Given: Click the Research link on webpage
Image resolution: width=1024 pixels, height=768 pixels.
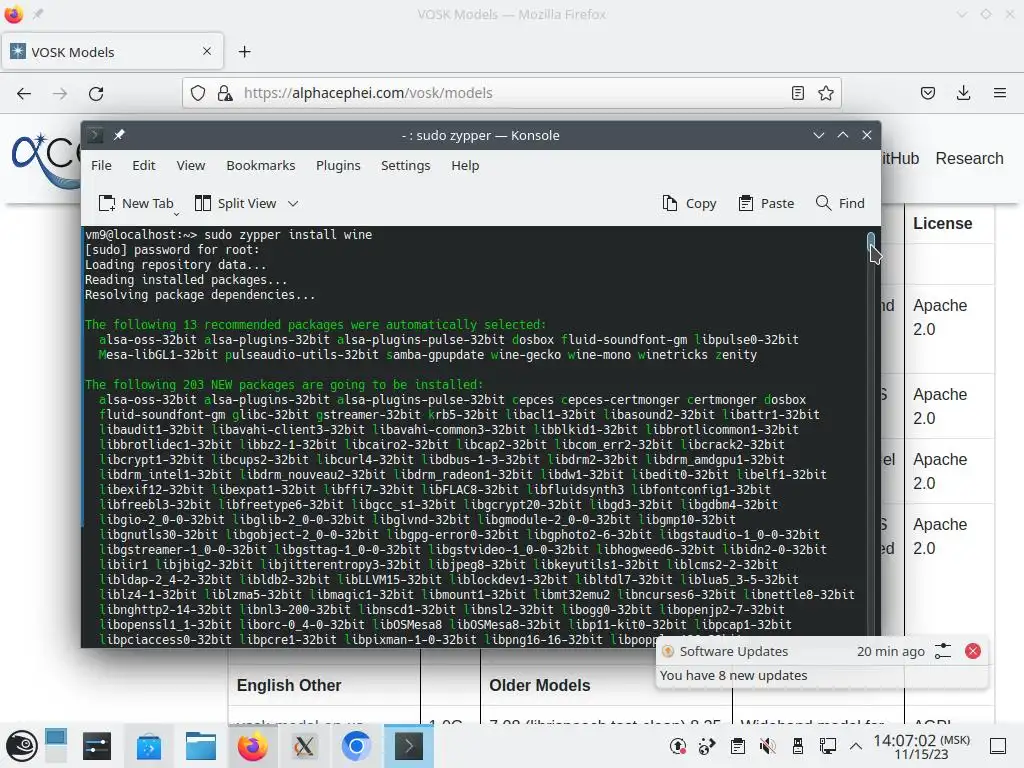Looking at the screenshot, I should click(x=969, y=158).
